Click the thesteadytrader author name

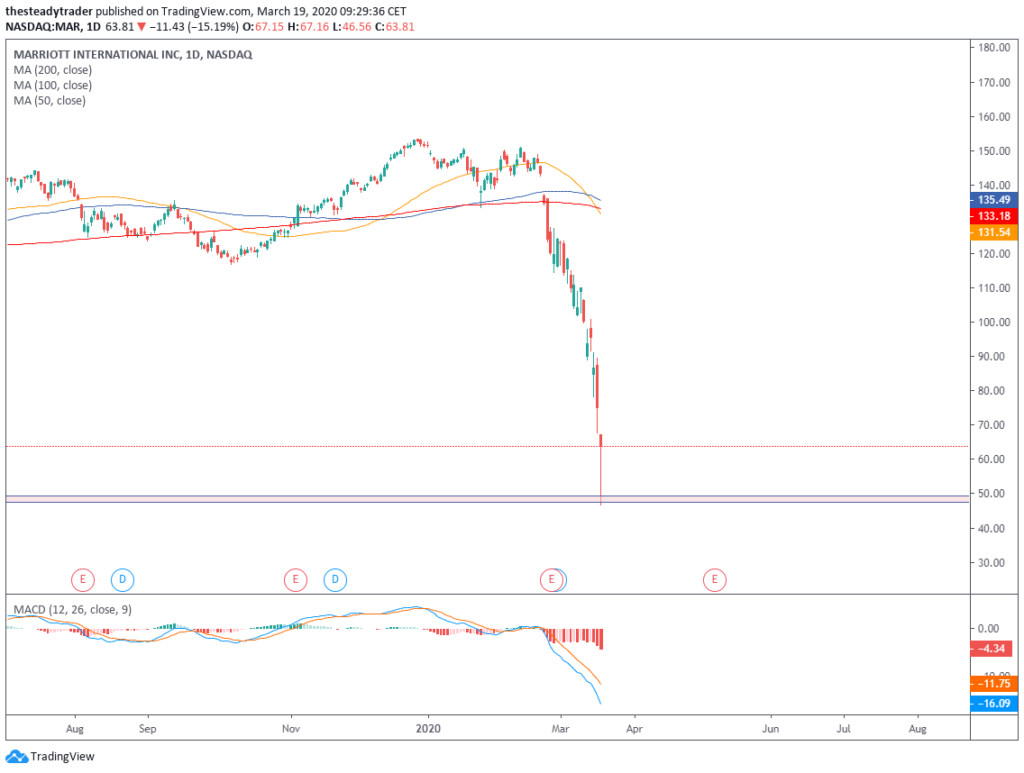(x=49, y=11)
